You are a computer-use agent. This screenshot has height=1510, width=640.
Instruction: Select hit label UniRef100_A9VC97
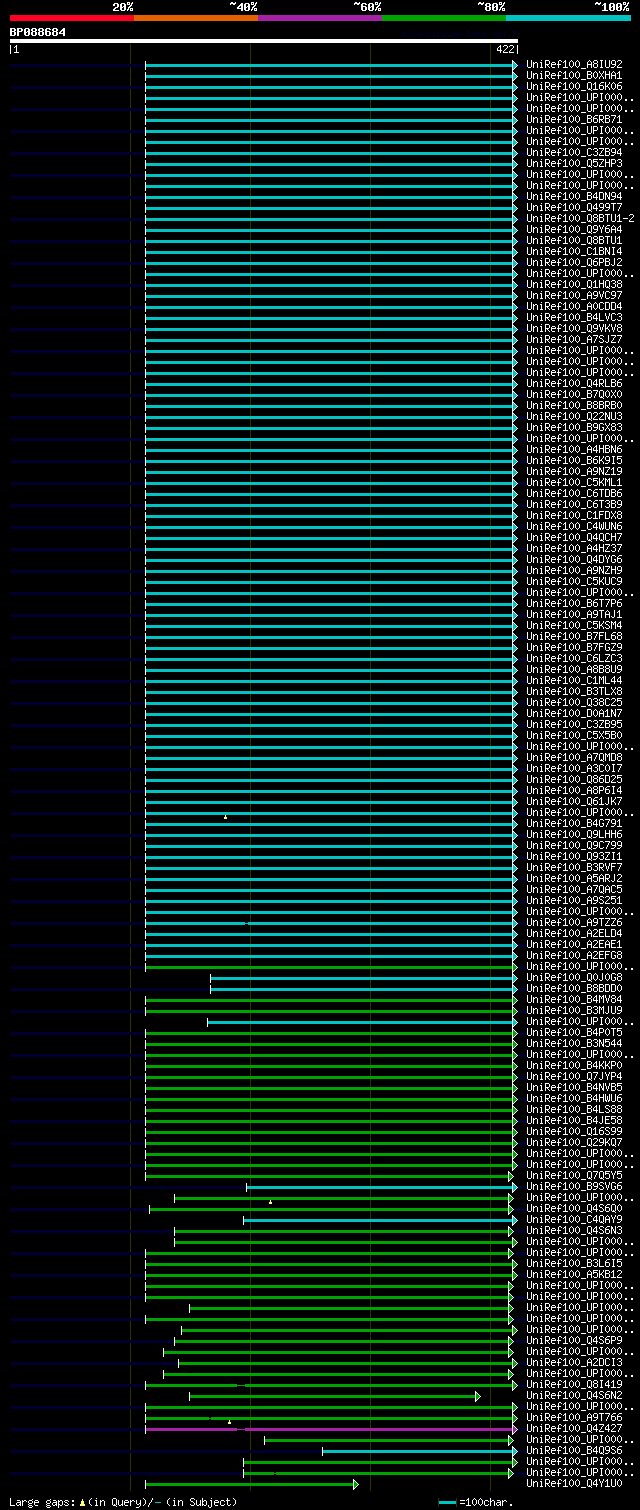coord(574,296)
